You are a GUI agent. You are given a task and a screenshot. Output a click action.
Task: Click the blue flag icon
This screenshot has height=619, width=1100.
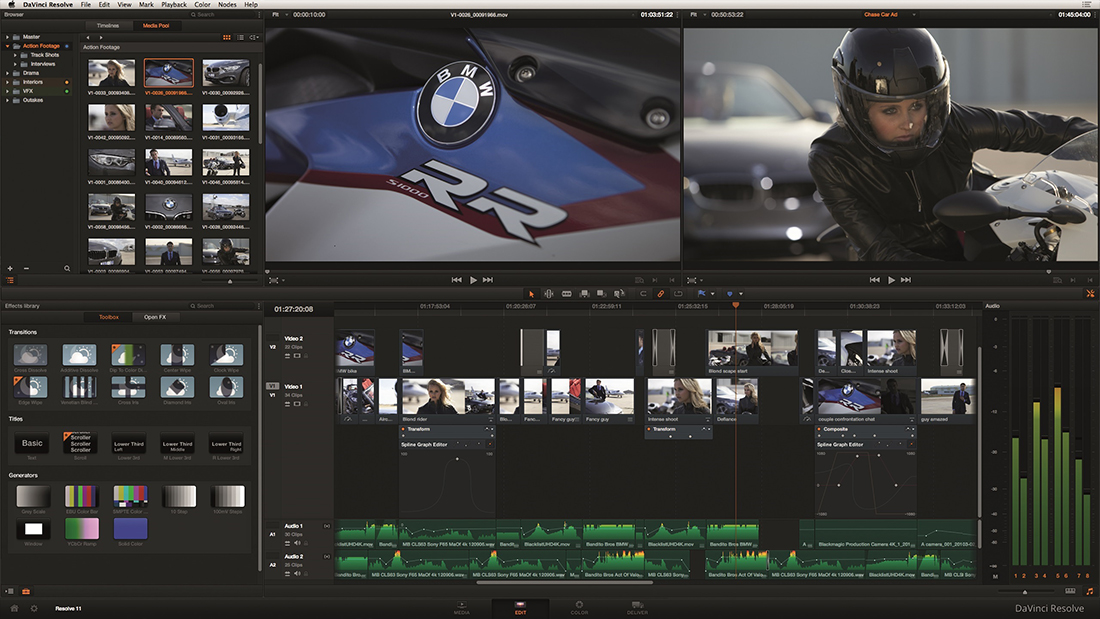point(702,294)
